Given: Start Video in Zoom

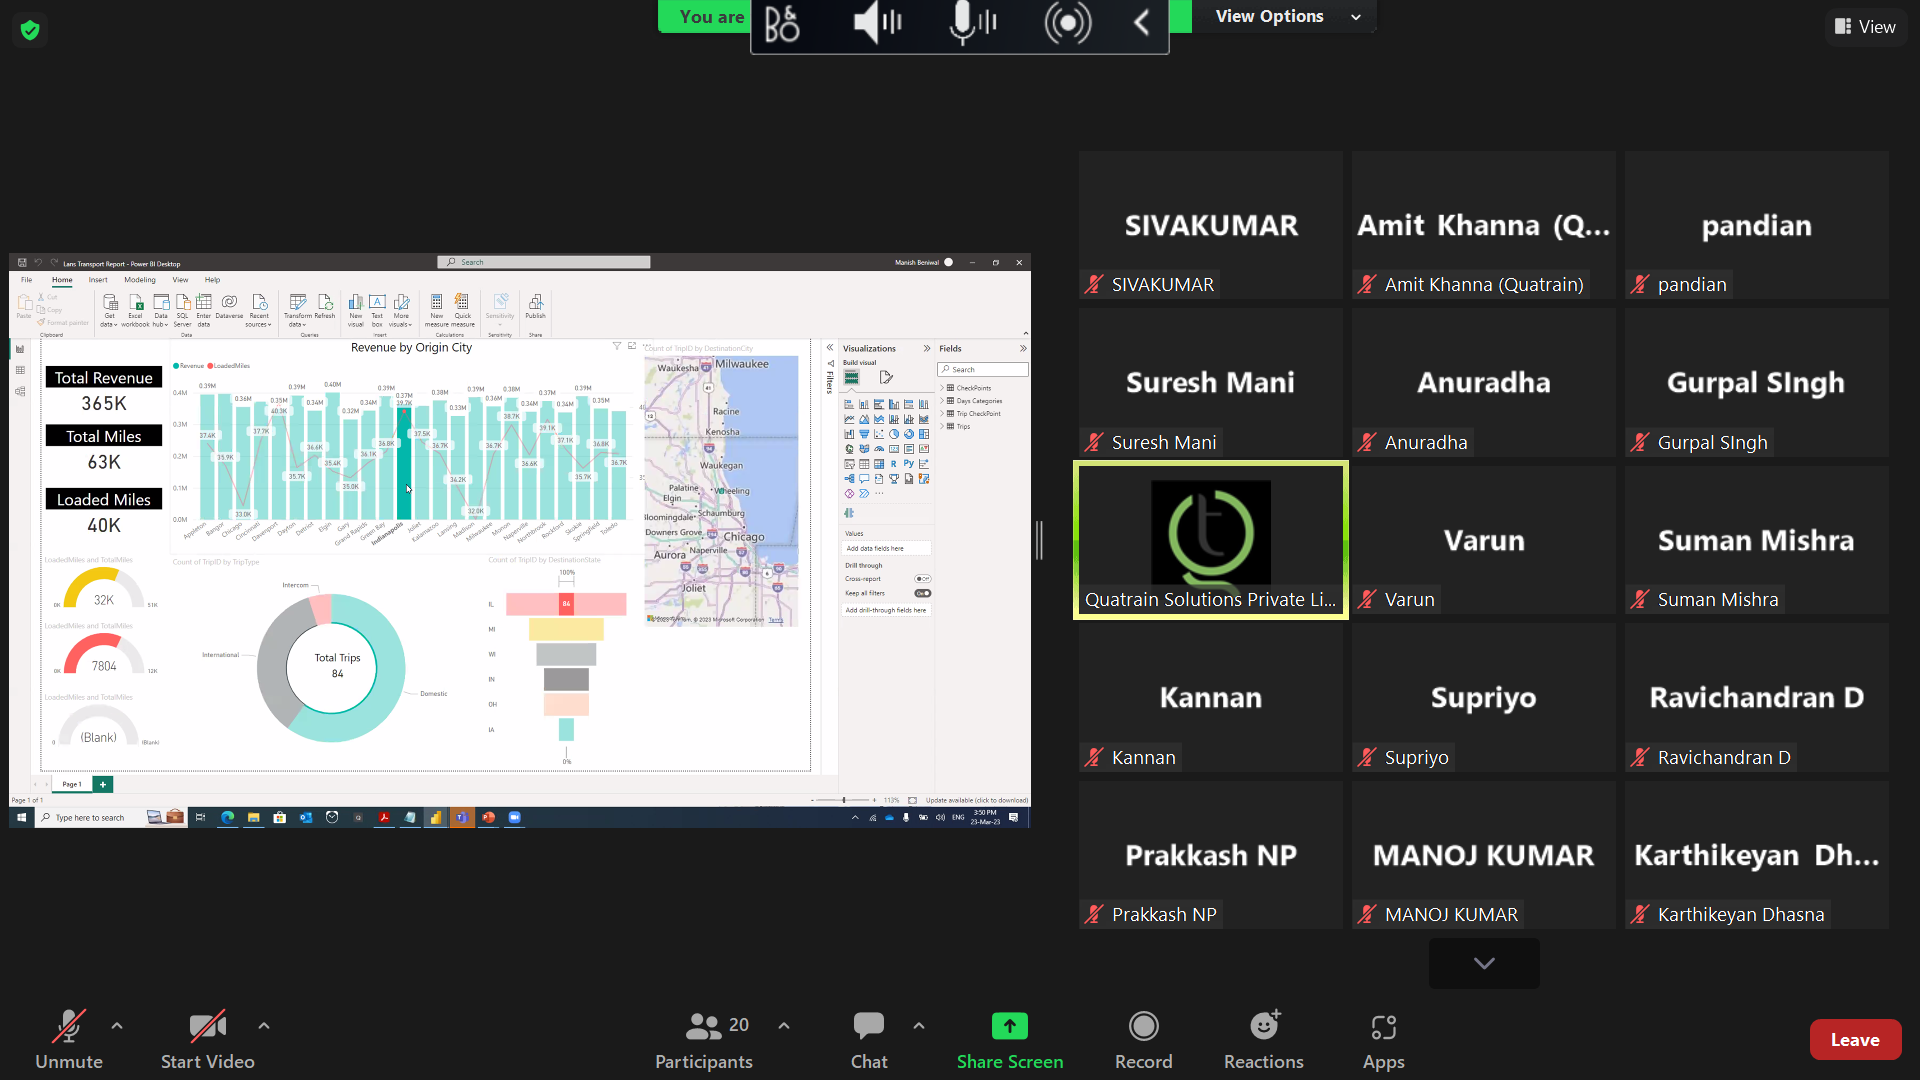Looking at the screenshot, I should 208,1040.
